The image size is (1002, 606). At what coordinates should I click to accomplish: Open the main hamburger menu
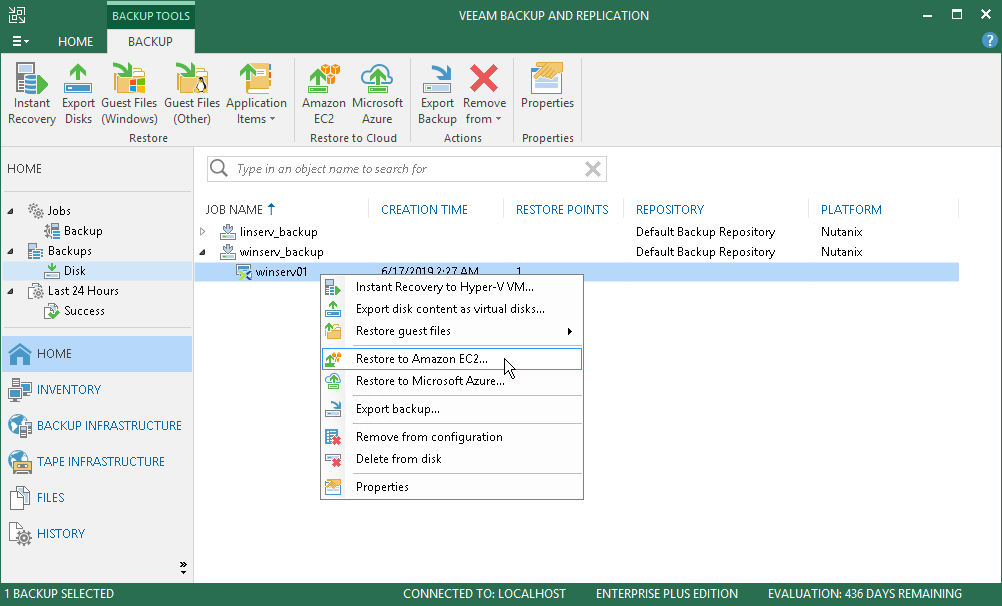(20, 42)
